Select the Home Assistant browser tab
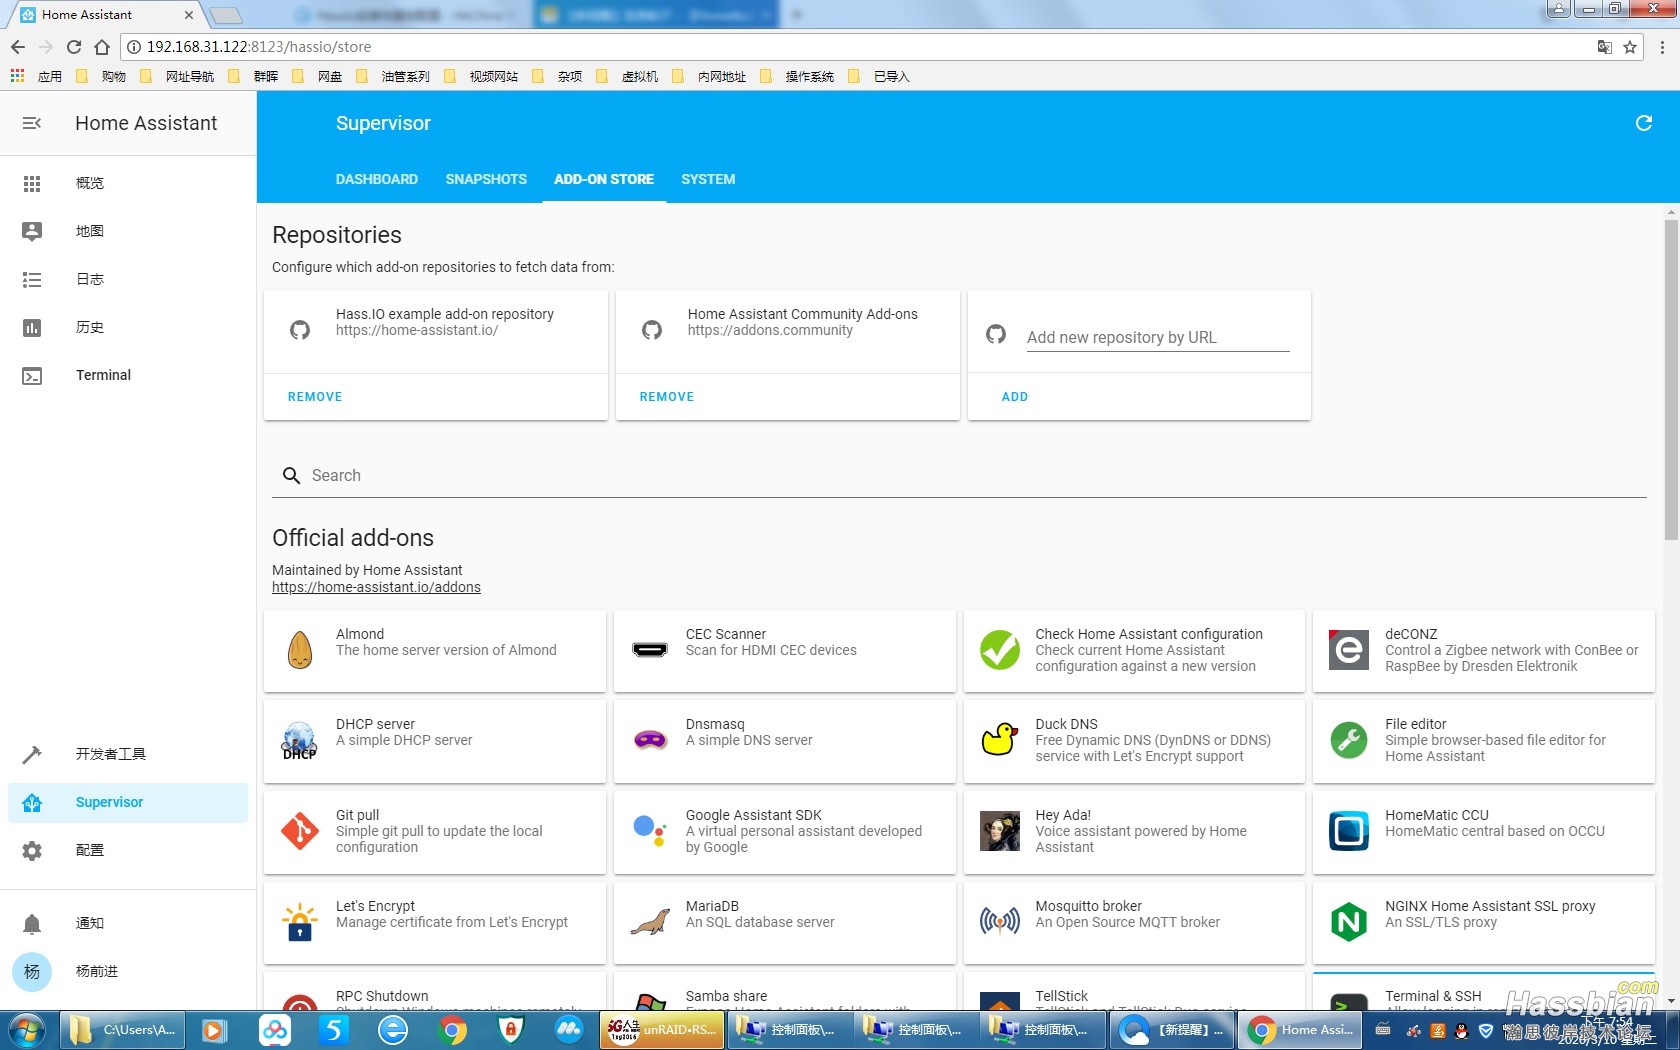The image size is (1680, 1050). coord(105,15)
